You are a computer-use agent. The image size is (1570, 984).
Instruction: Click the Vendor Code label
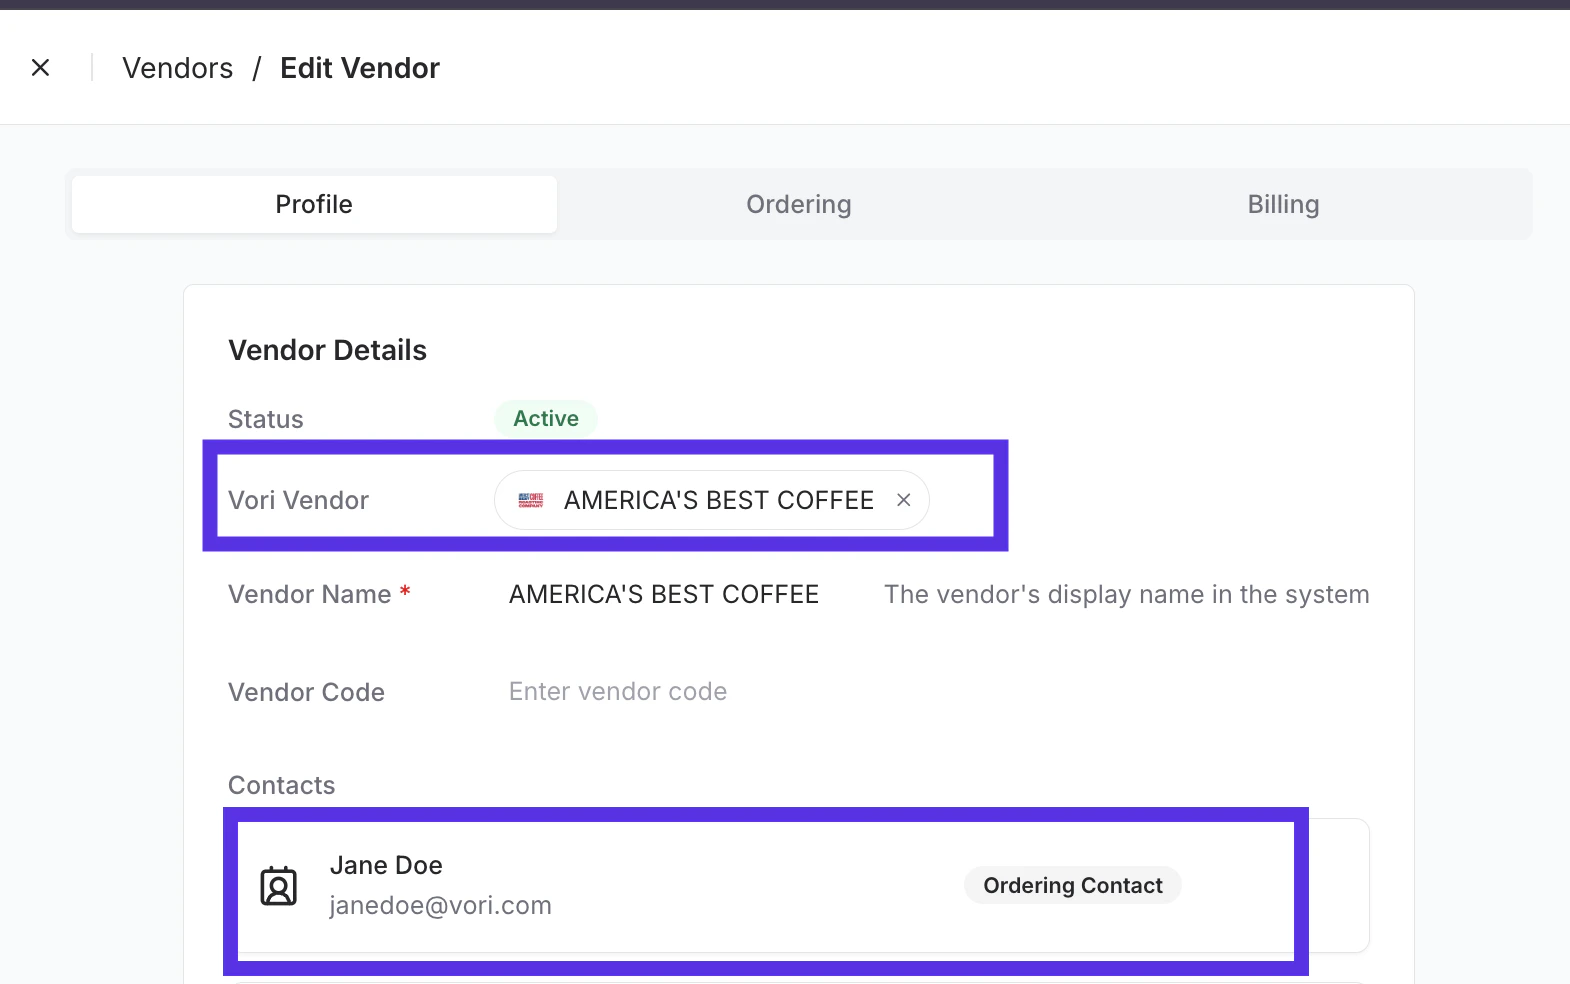(307, 692)
